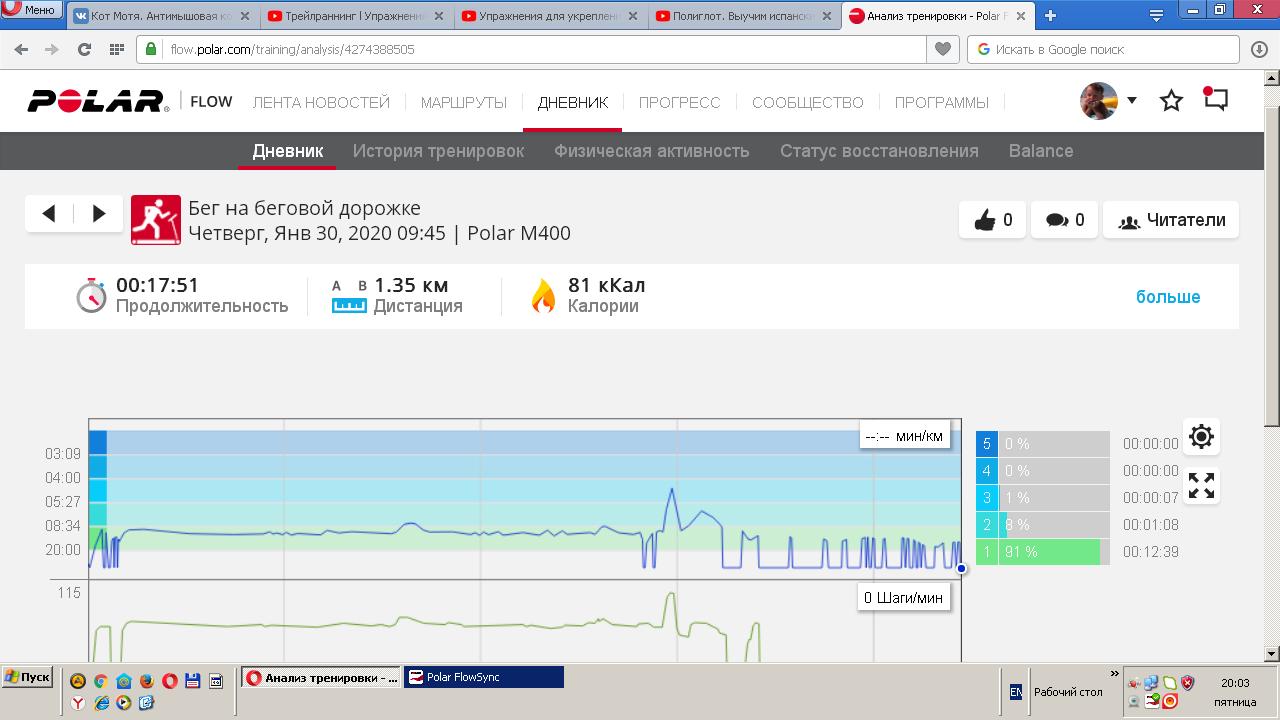Click the Polar logo
This screenshot has height=720, width=1280.
(98, 101)
